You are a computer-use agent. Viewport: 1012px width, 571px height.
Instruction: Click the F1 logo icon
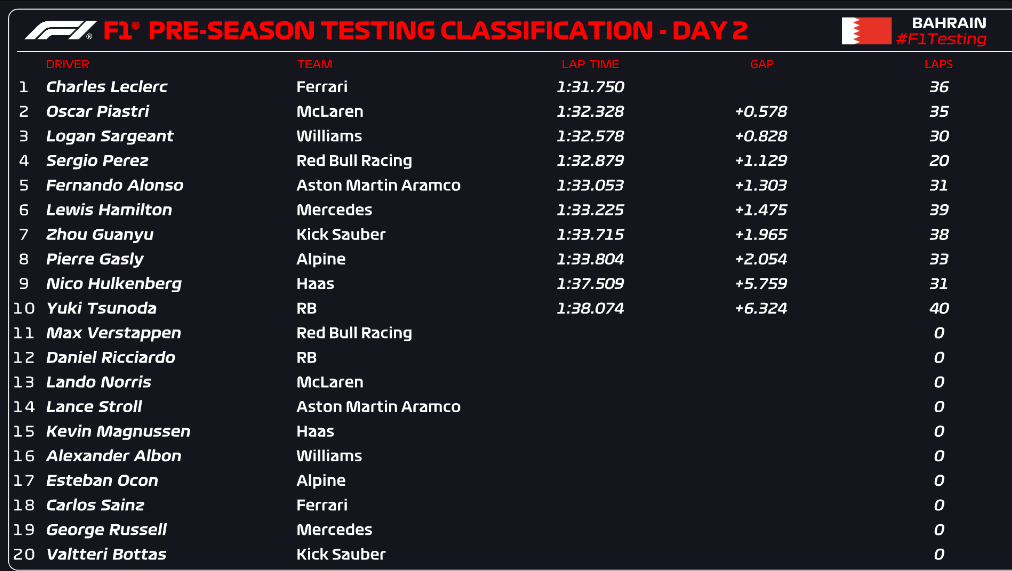(x=60, y=30)
